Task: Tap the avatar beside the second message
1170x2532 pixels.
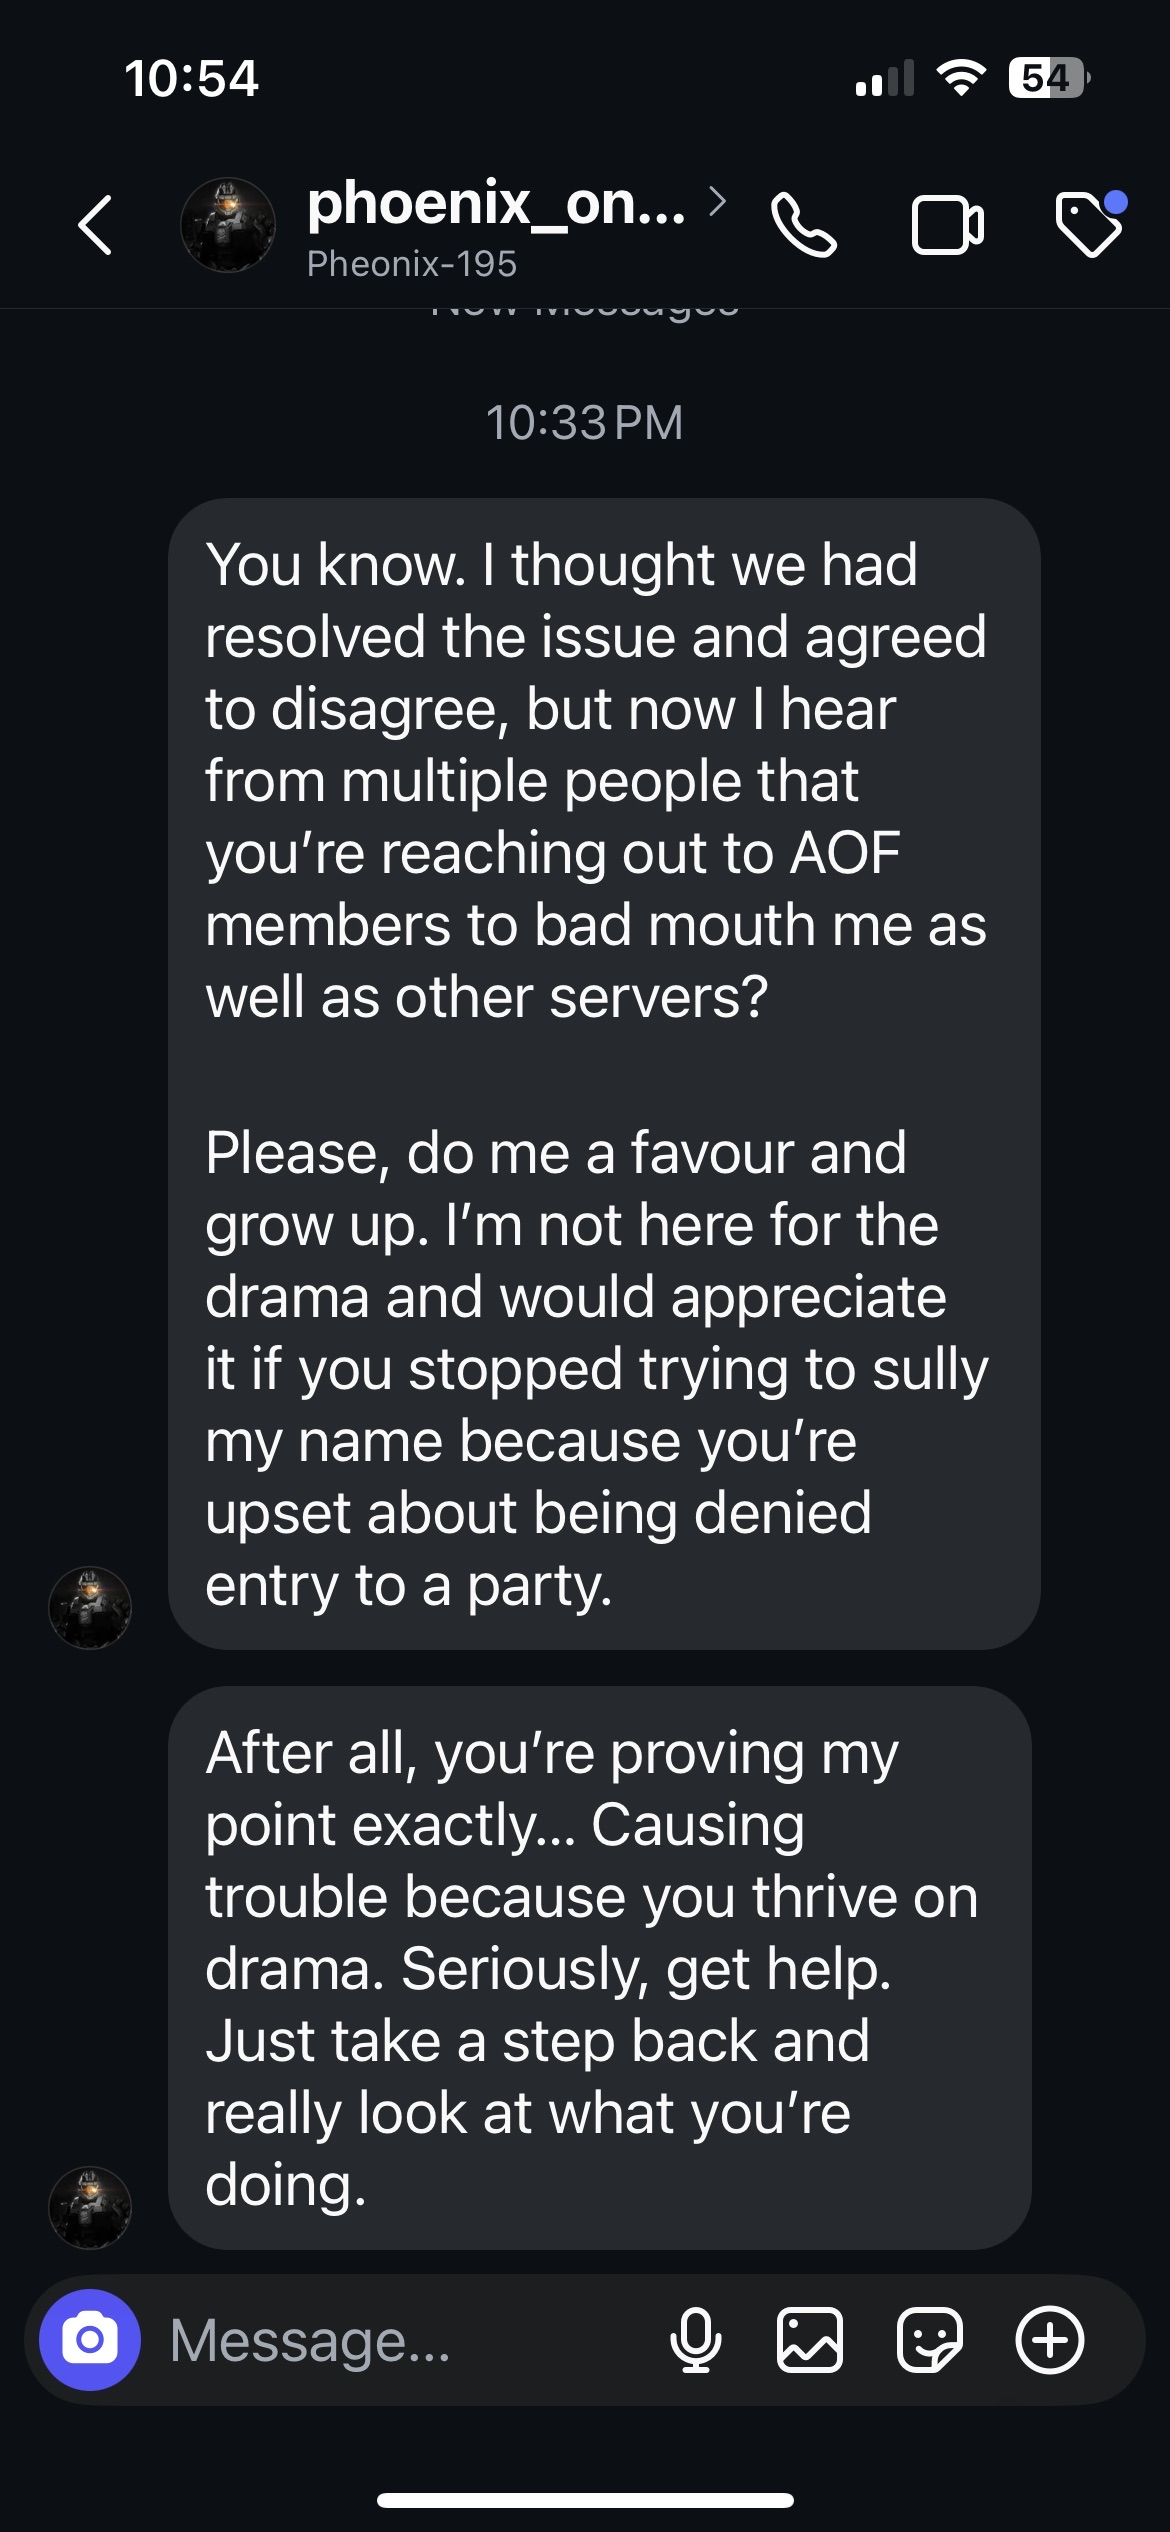Action: 90,2208
